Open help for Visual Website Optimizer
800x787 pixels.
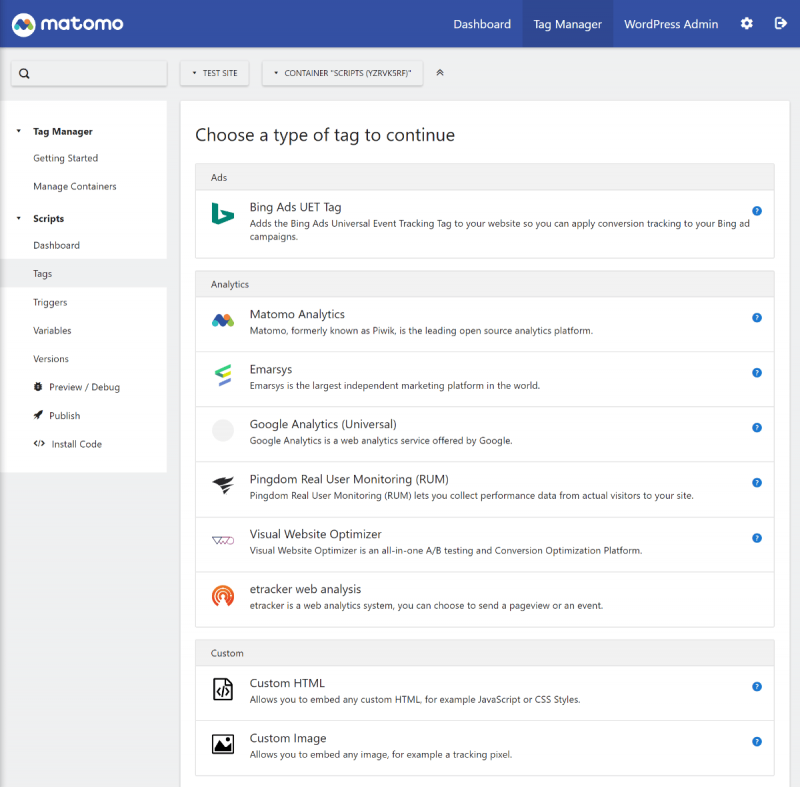pyautogui.click(x=757, y=538)
